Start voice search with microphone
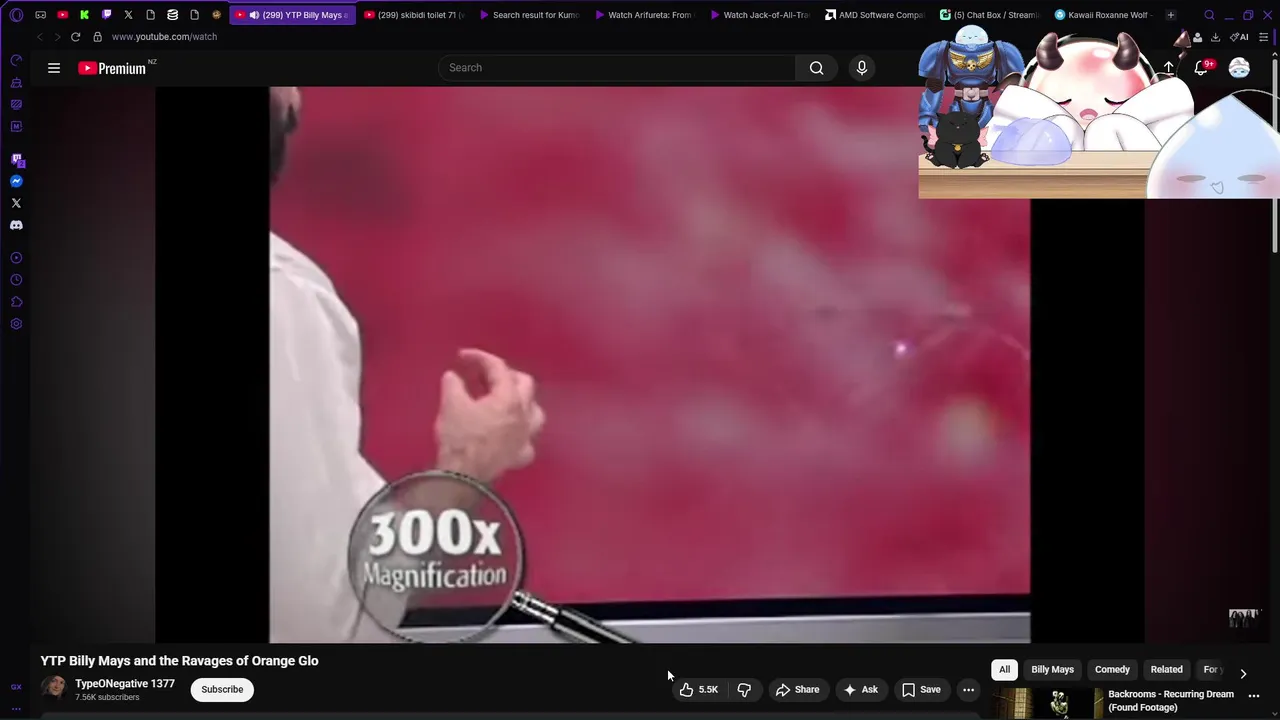The height and width of the screenshot is (720, 1280). (x=862, y=68)
